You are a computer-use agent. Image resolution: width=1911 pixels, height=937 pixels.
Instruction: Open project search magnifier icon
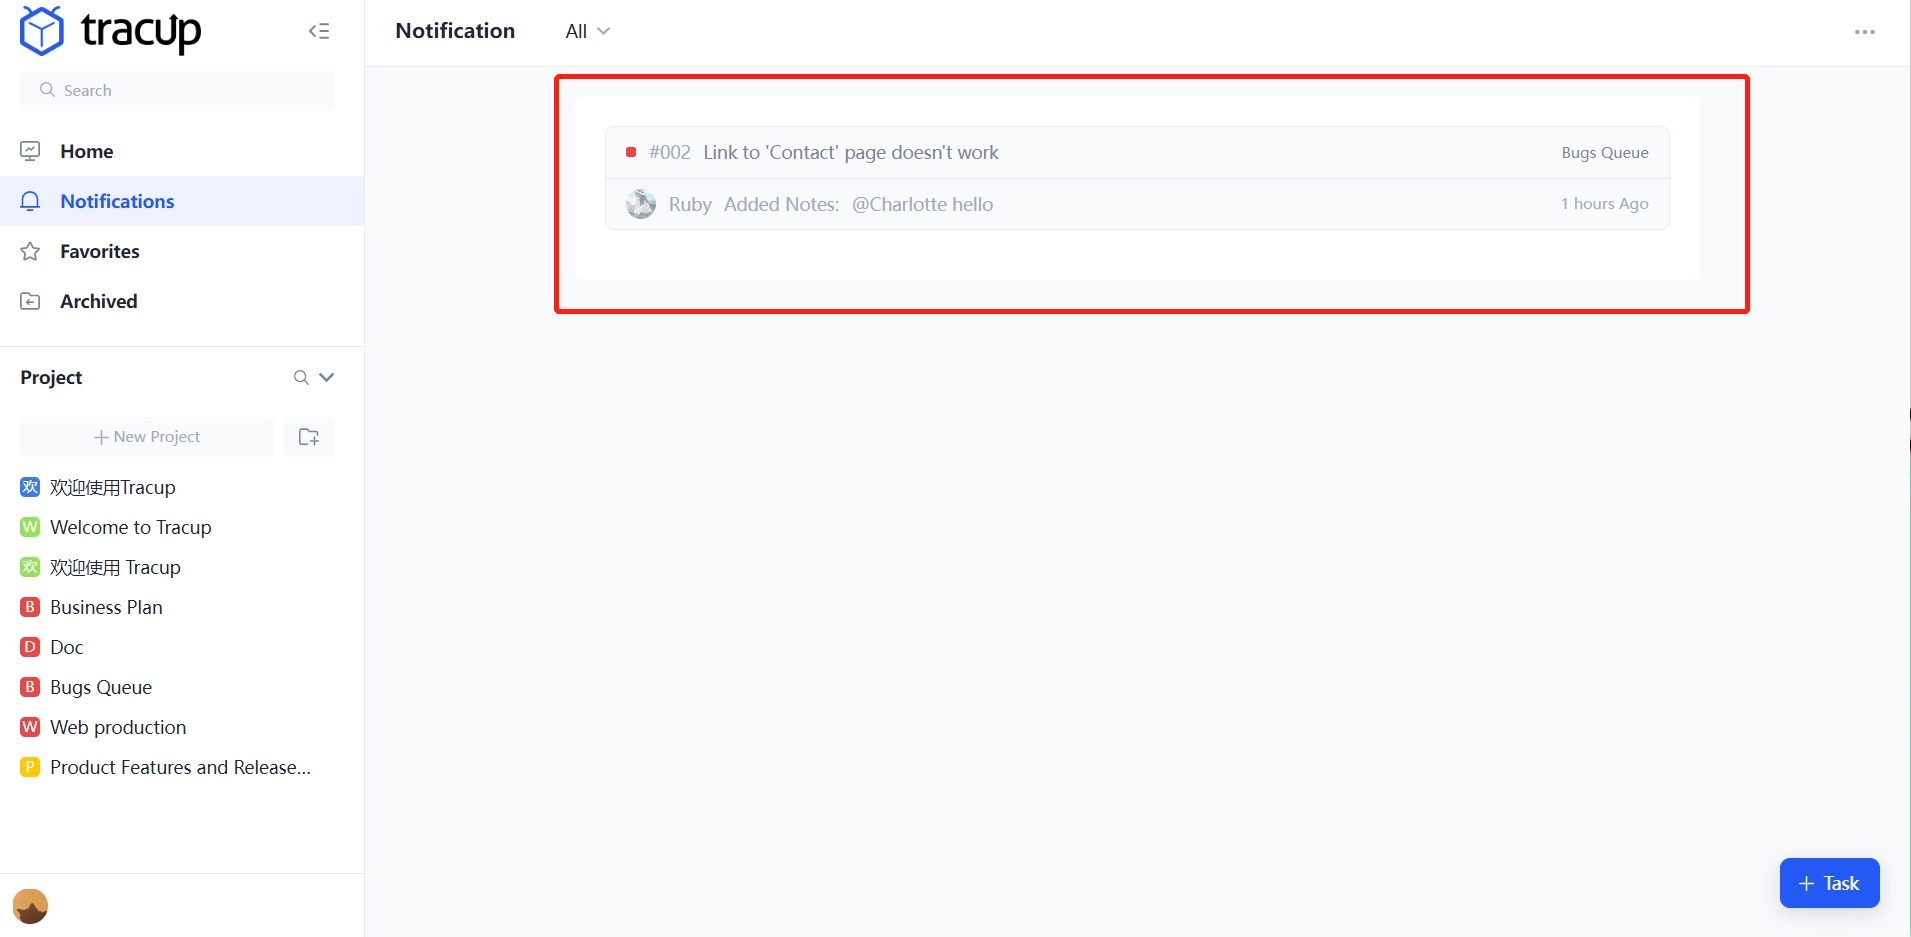301,378
